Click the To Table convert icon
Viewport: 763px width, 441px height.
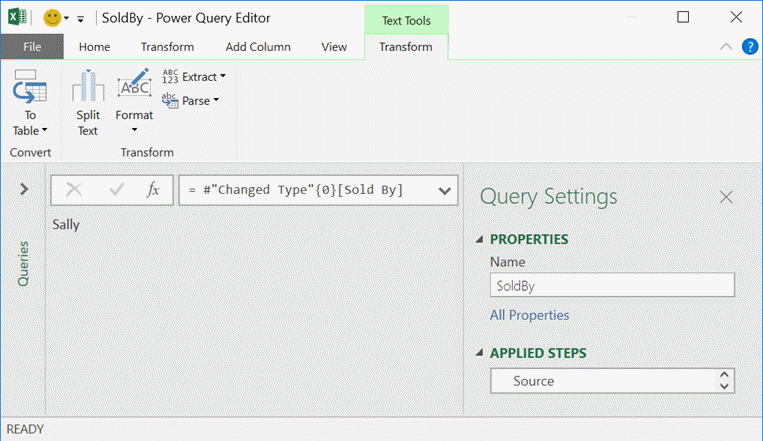tap(30, 94)
